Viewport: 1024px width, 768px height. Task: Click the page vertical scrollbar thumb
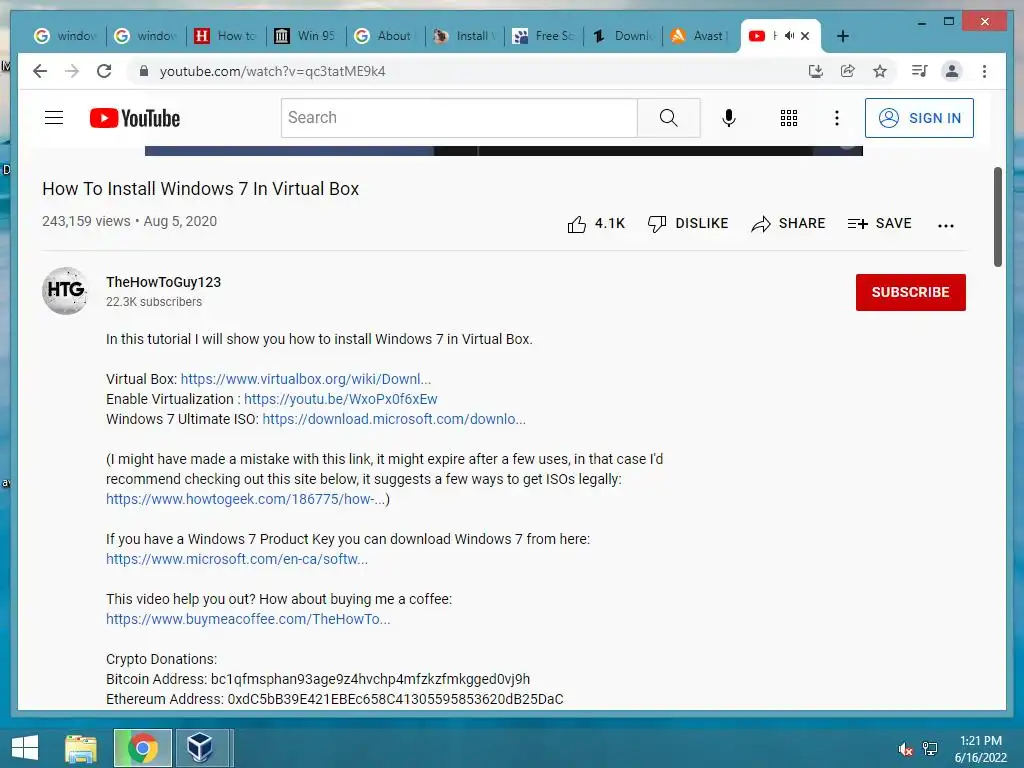[x=997, y=217]
